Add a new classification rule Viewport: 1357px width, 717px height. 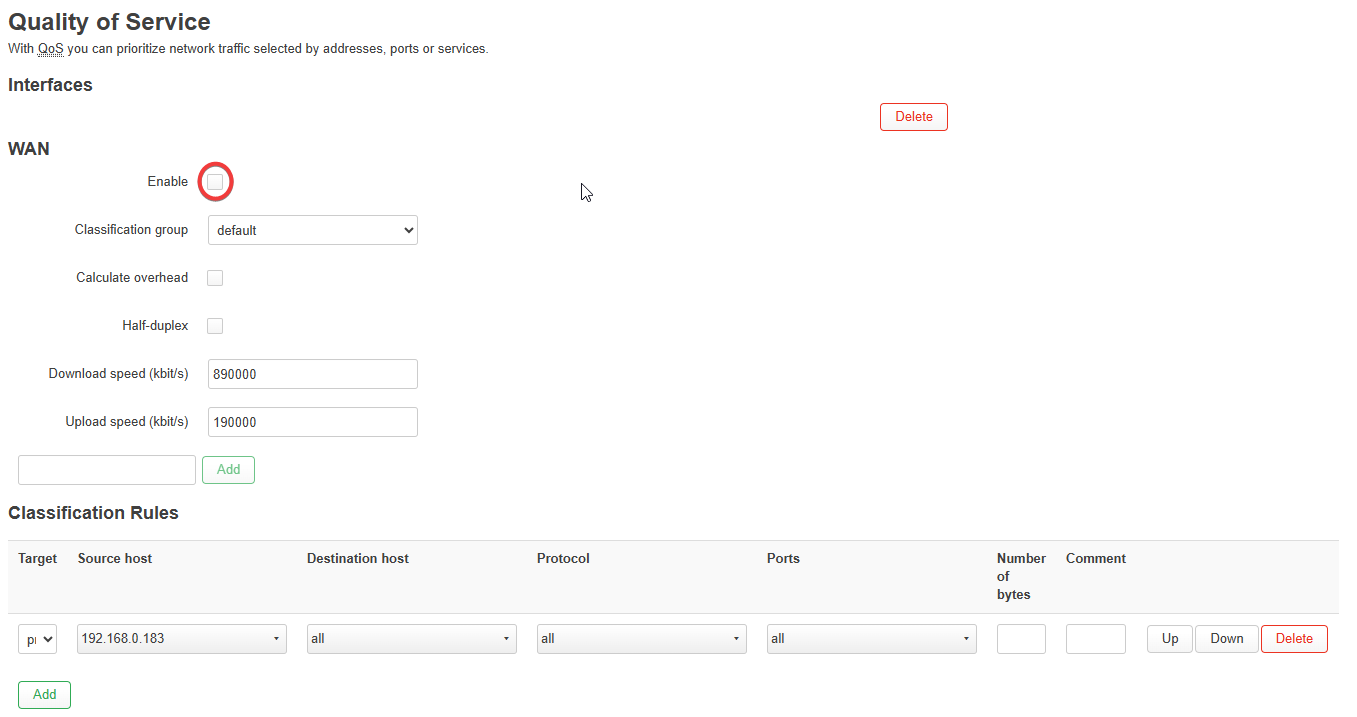[44, 695]
